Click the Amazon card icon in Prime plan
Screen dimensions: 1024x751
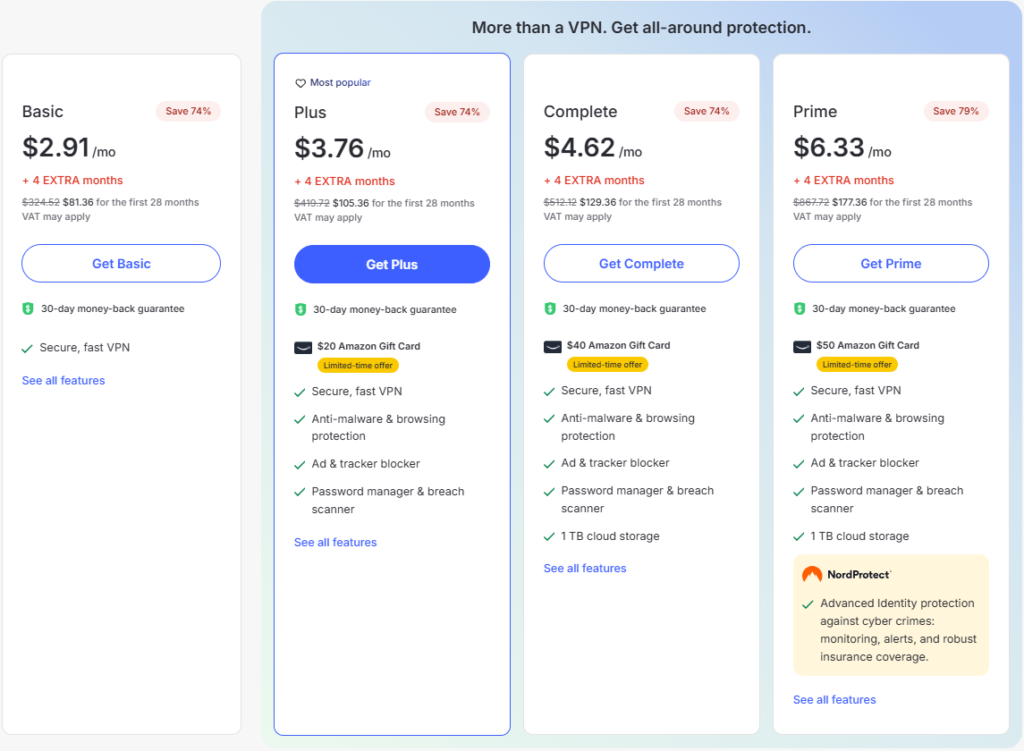pyautogui.click(x=802, y=346)
